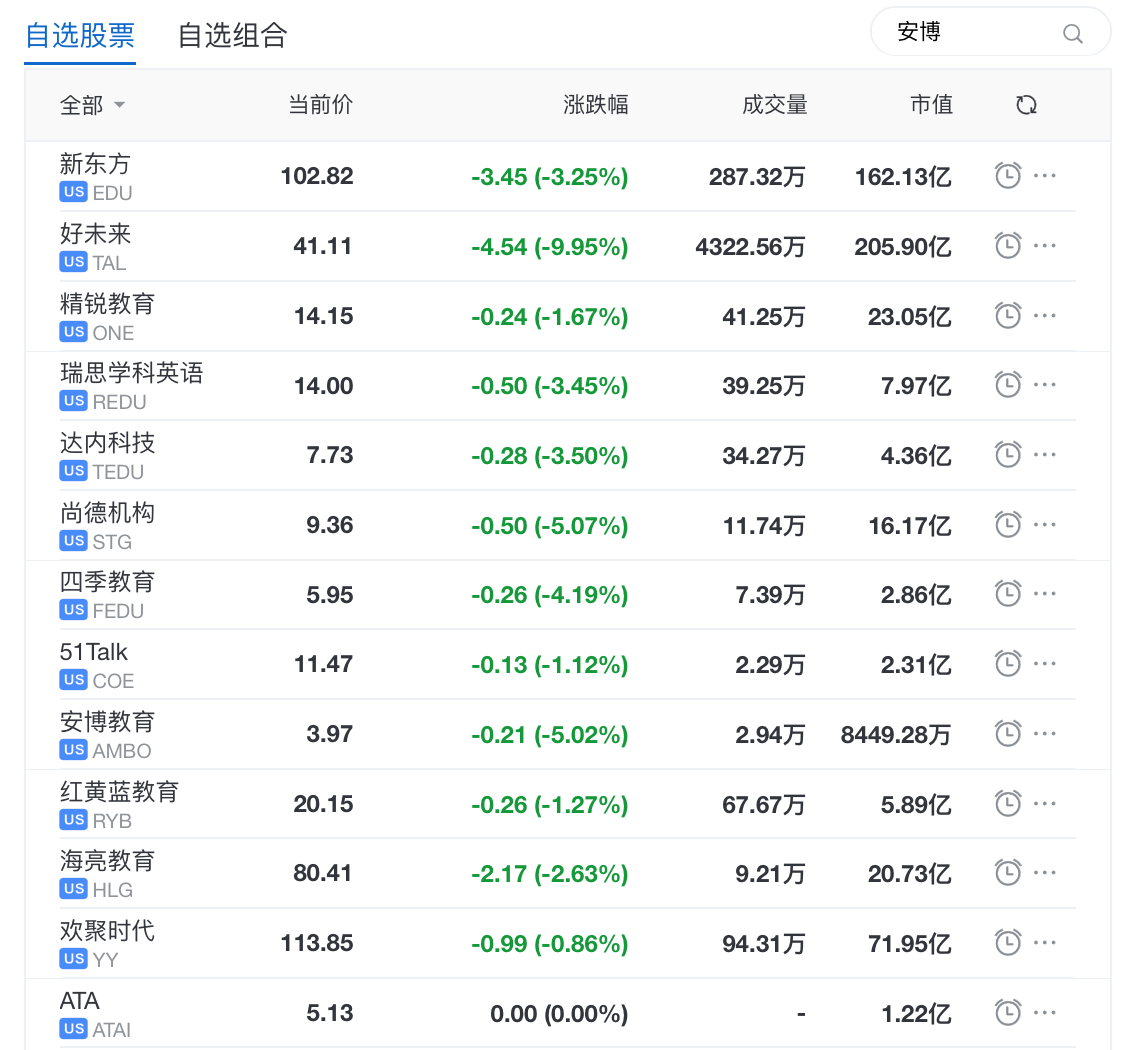Sort by the 成交量 column header
The width and height of the screenshot is (1126, 1050).
[775, 105]
